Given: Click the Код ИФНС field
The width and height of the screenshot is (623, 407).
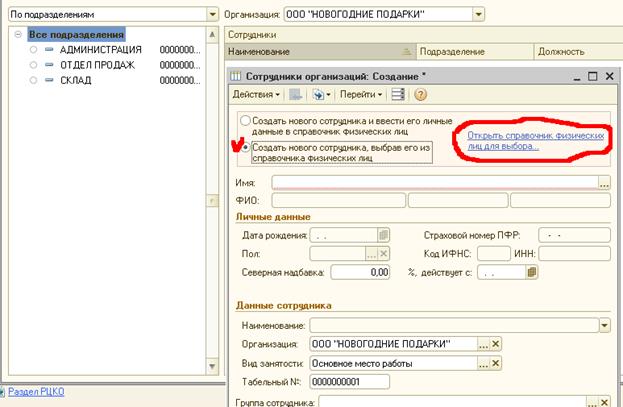Looking at the screenshot, I should [493, 254].
